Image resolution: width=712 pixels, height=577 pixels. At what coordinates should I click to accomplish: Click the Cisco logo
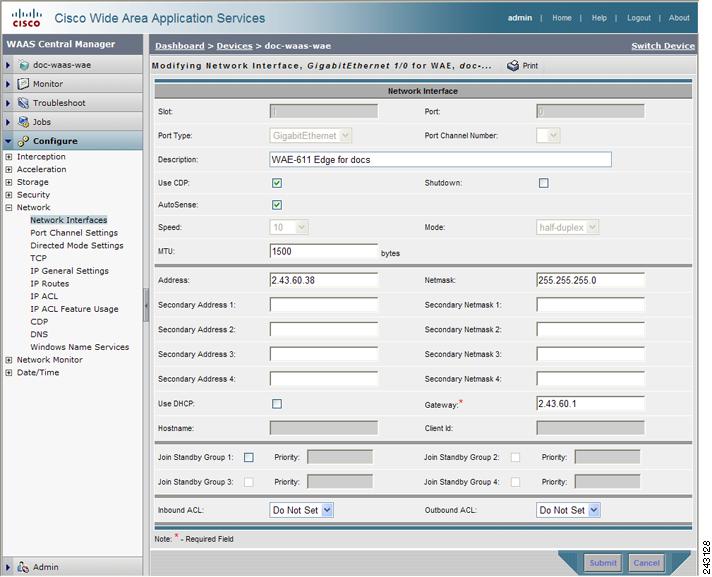coord(26,18)
